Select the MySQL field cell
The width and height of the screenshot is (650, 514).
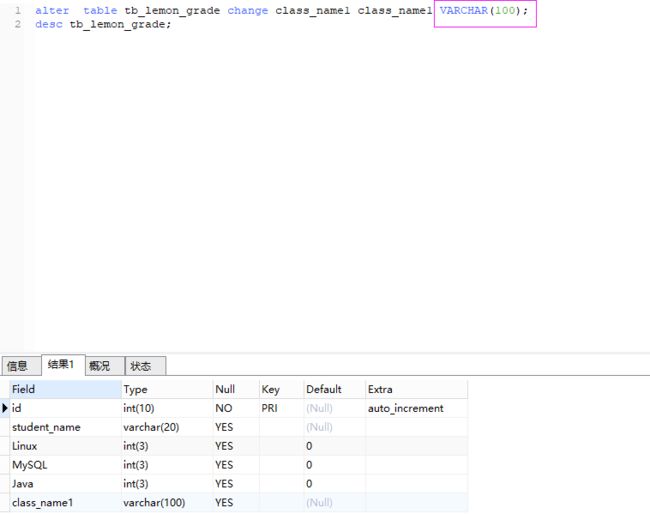[65, 465]
